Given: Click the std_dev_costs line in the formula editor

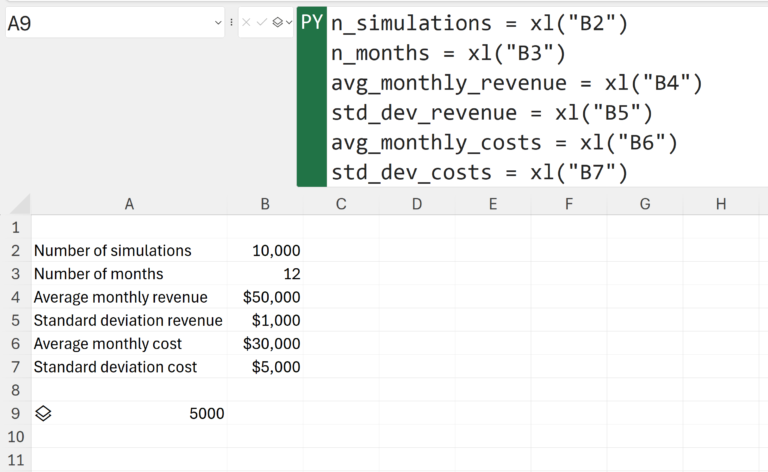Looking at the screenshot, I should 479,173.
